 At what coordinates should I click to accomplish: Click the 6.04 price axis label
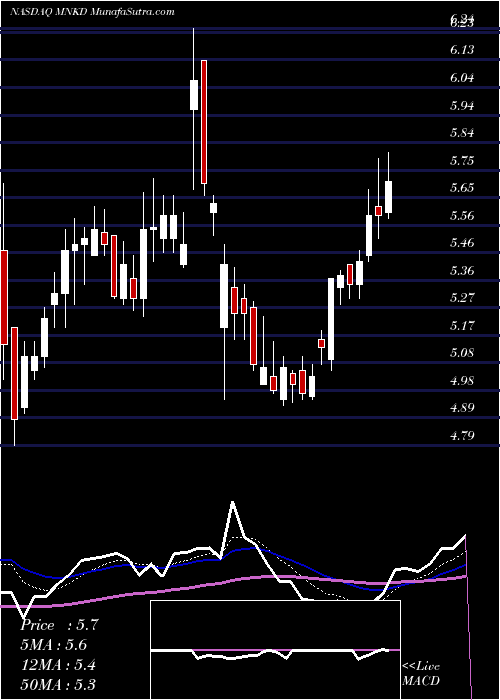coord(462,78)
